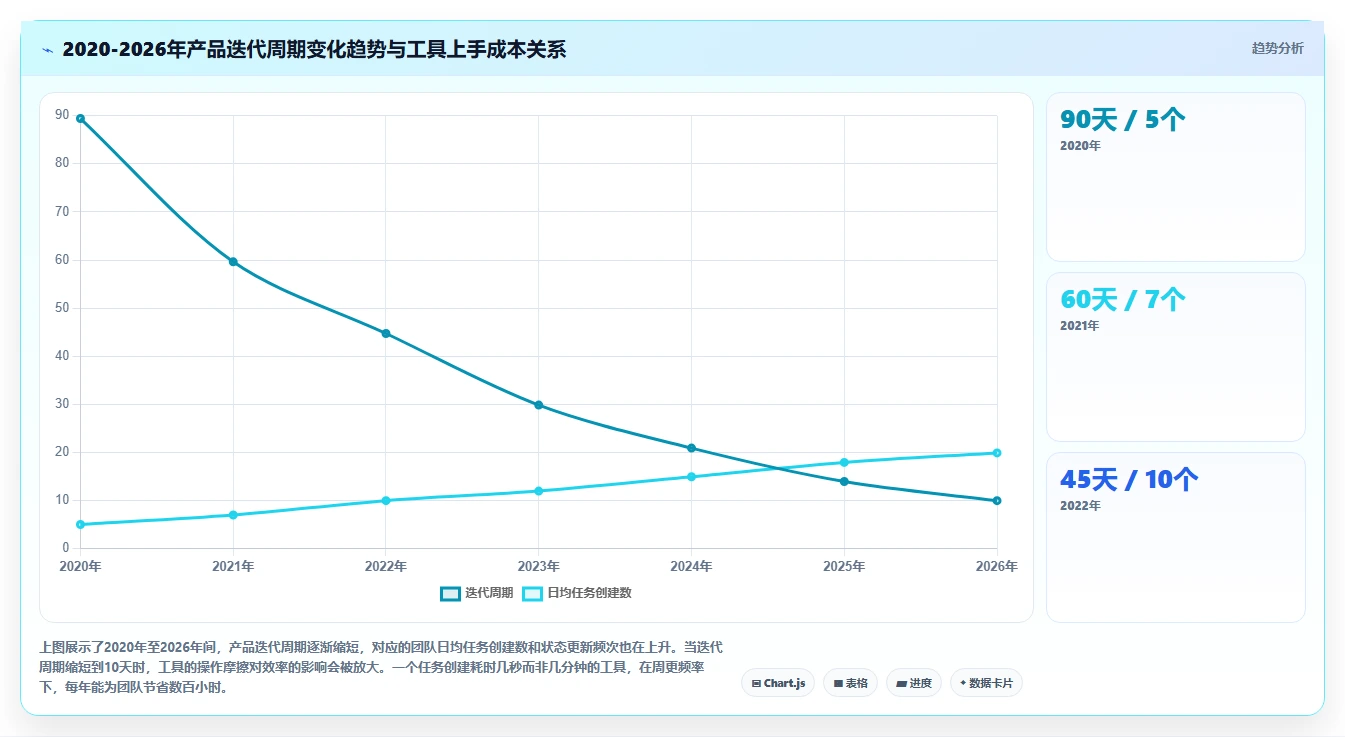
Task: Click the 2024 日均任务创建数 point at 15
Action: [691, 476]
